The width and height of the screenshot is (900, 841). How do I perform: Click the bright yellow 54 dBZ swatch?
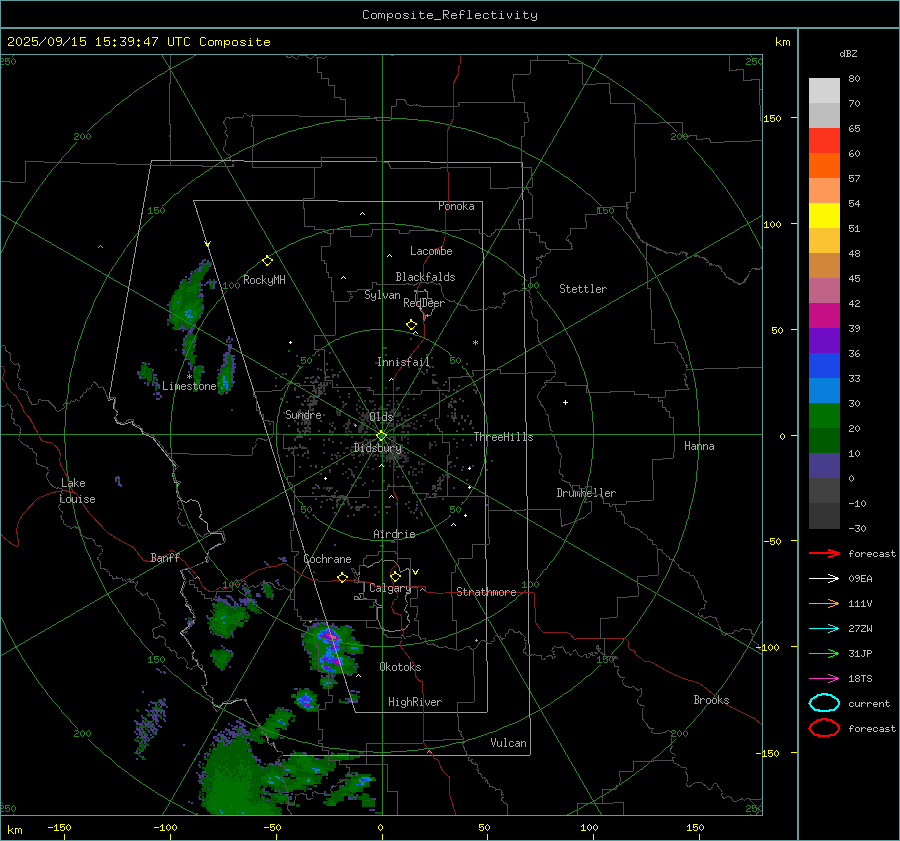(824, 215)
